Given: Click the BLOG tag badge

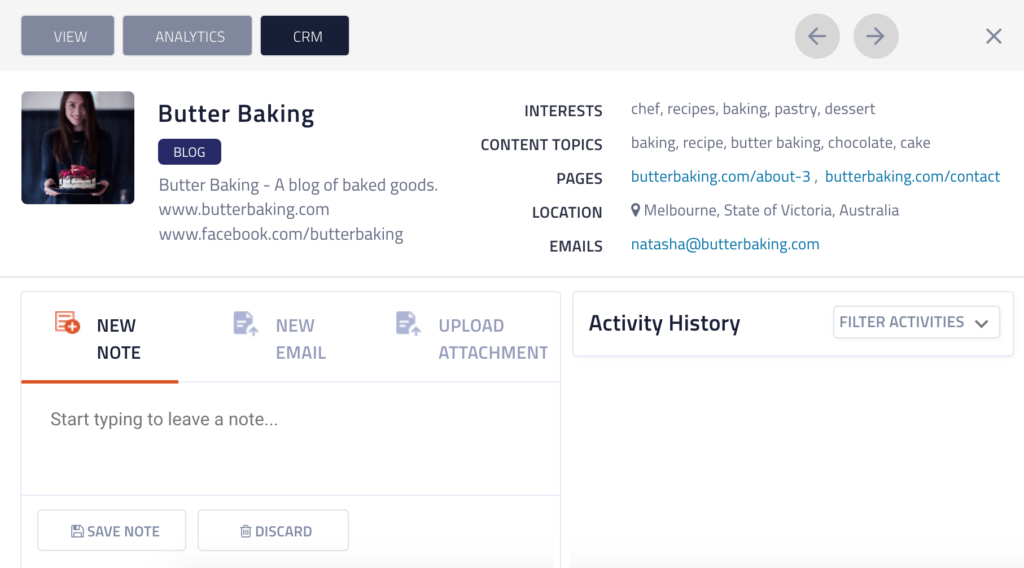Looking at the screenshot, I should (x=189, y=152).
